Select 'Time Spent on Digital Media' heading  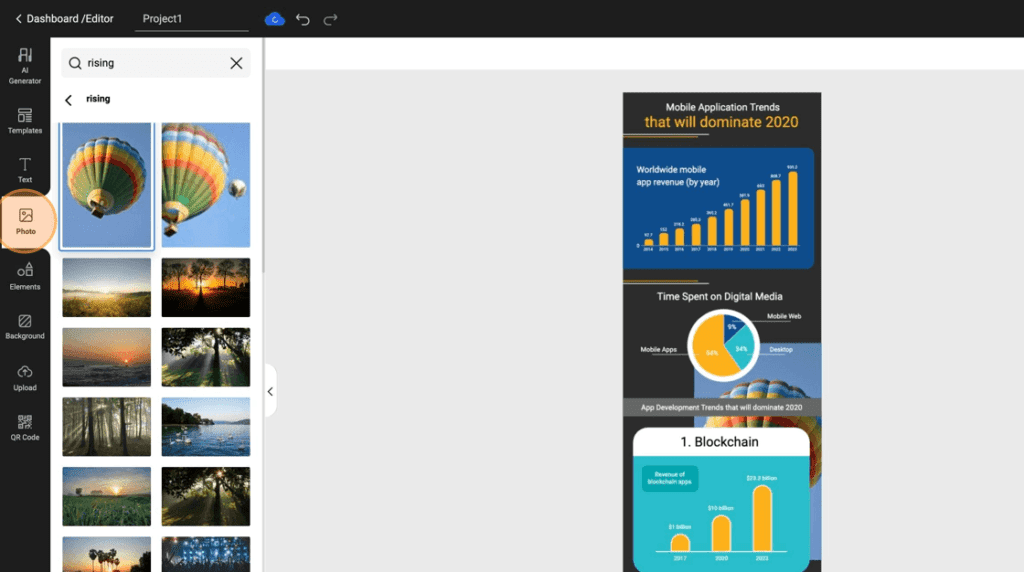pos(720,296)
